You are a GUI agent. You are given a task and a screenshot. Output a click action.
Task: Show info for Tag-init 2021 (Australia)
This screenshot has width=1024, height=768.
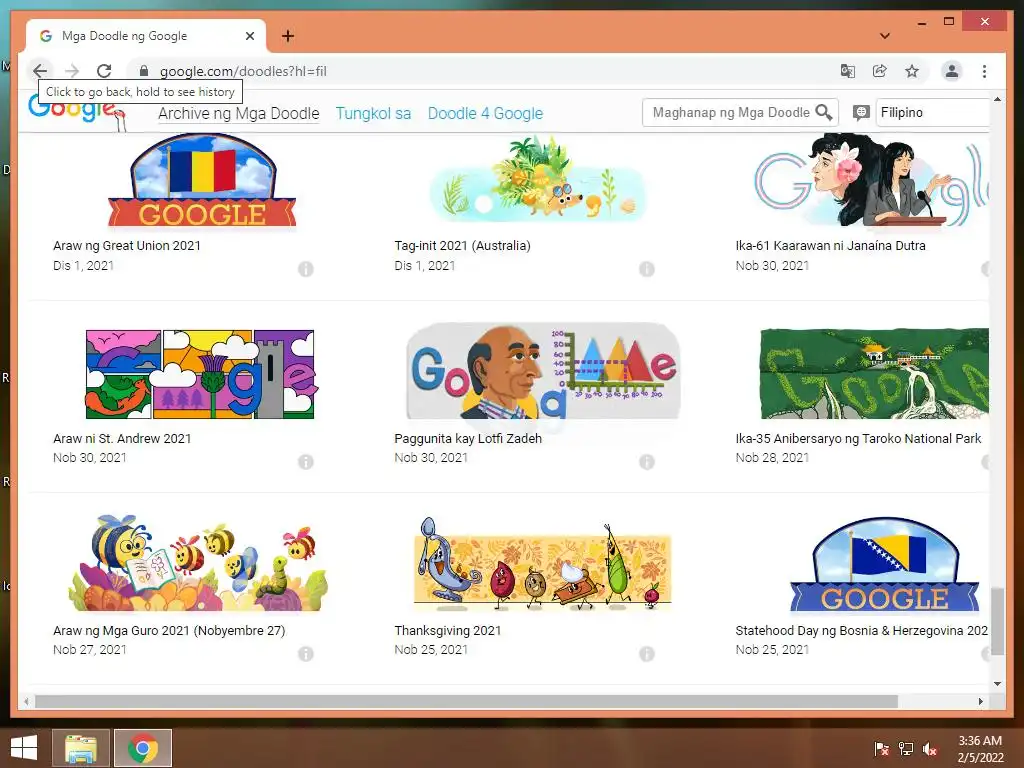[x=647, y=268]
